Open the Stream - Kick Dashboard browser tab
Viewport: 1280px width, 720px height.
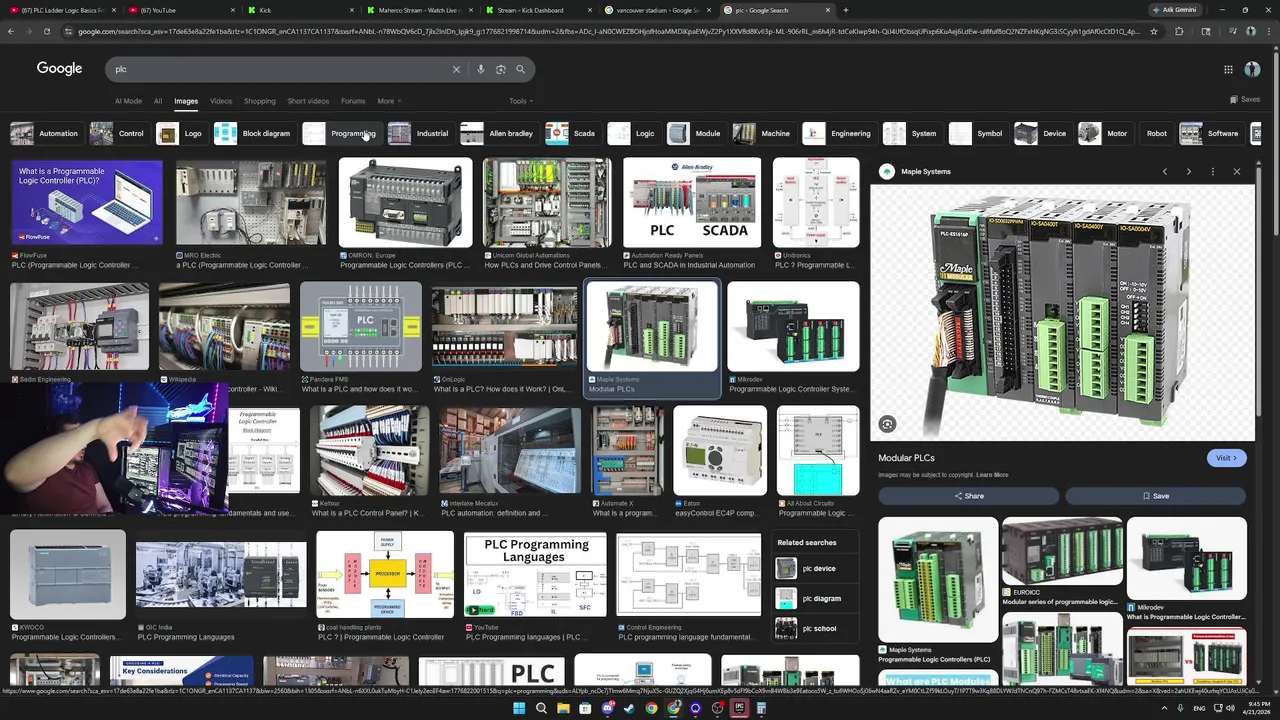tap(538, 10)
